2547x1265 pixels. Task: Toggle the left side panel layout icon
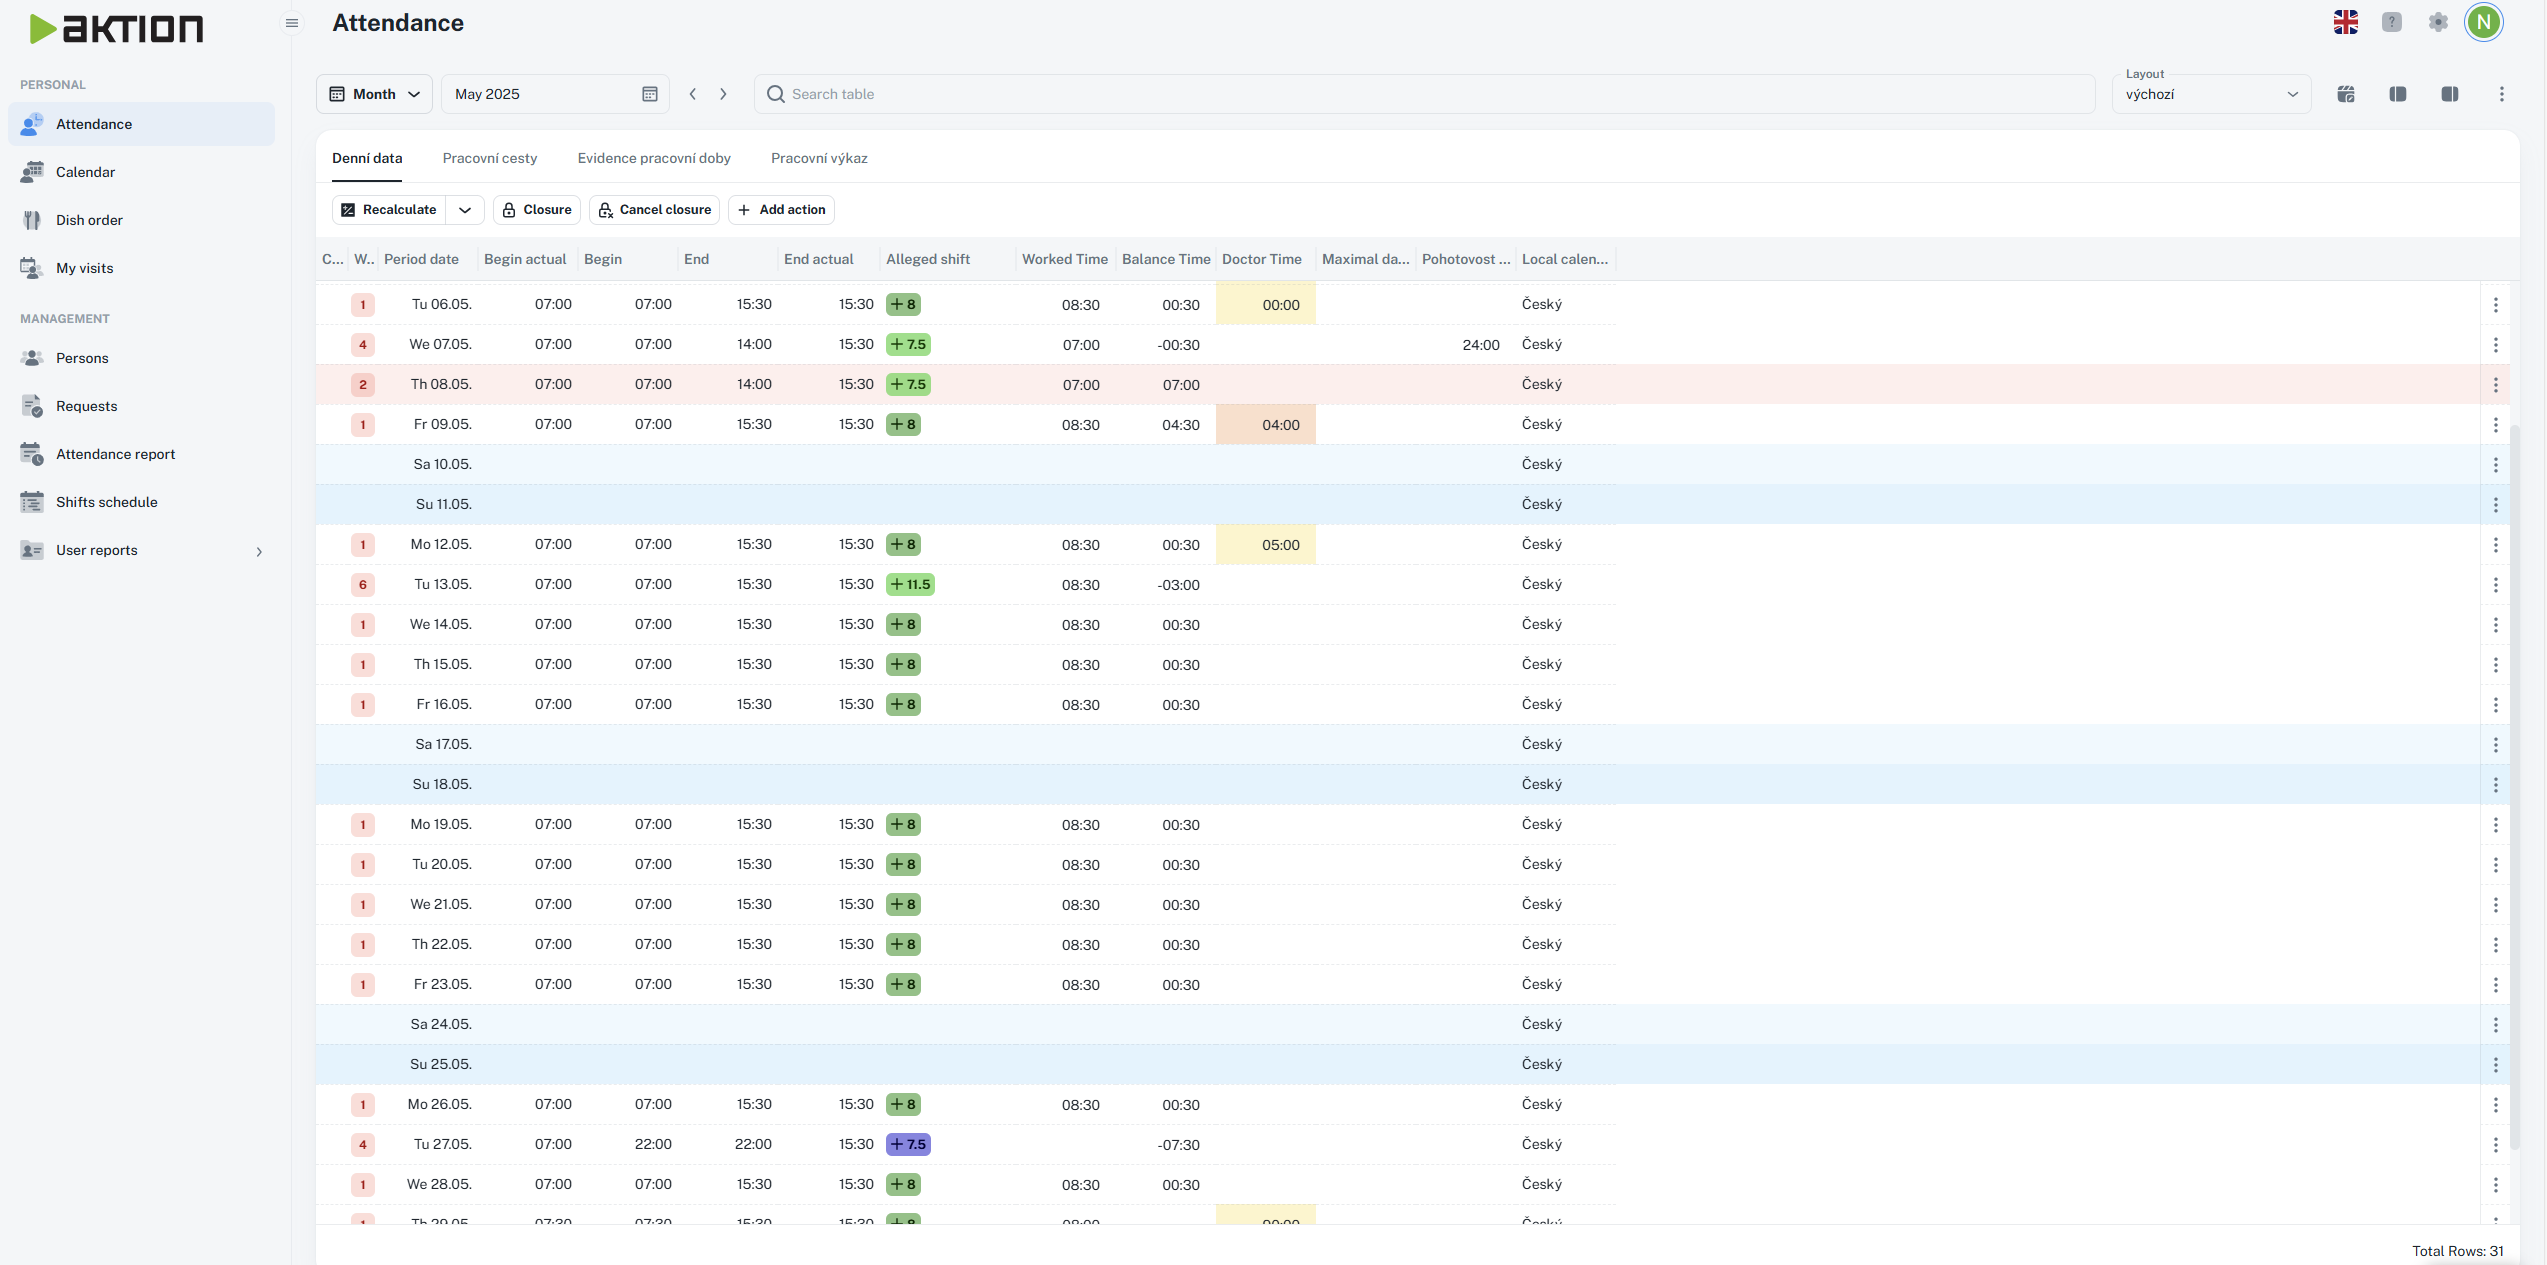(x=2397, y=94)
